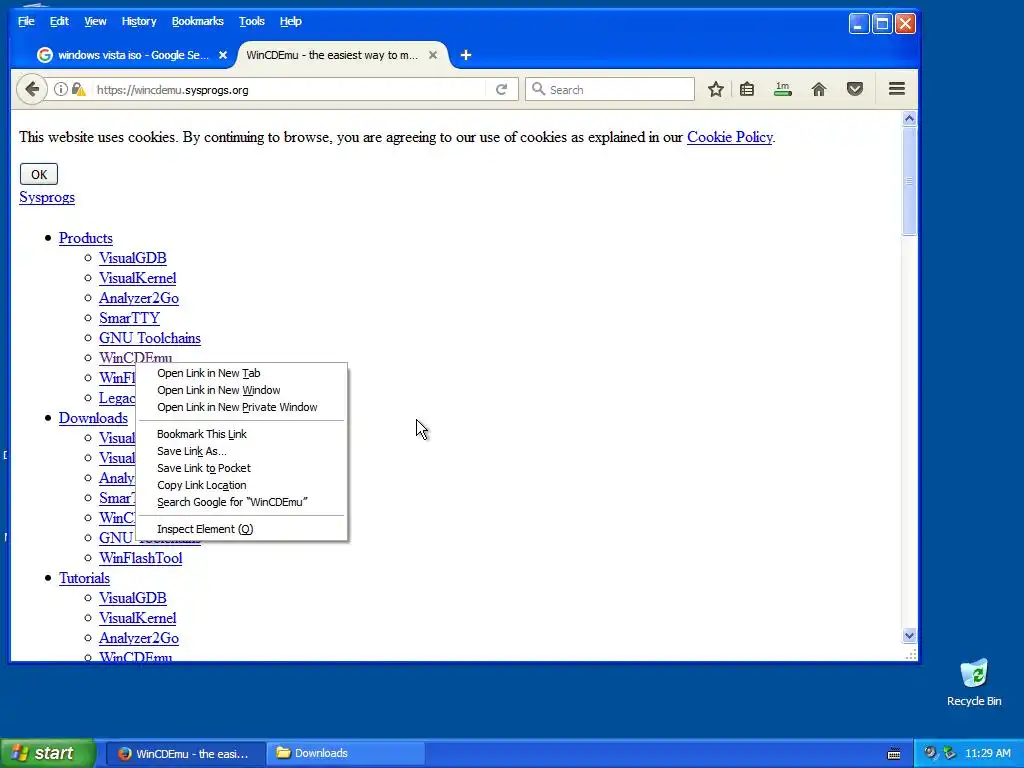
Task: Open VisualGDB link under Products
Action: point(133,258)
